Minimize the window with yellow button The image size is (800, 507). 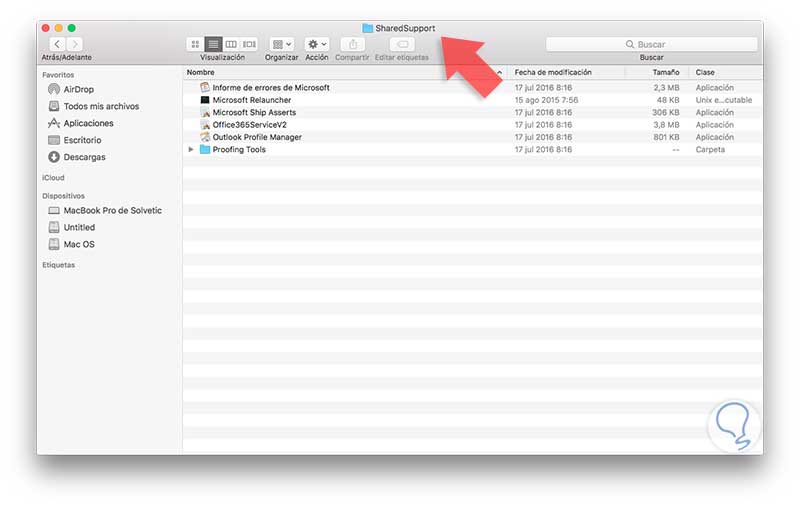(59, 28)
